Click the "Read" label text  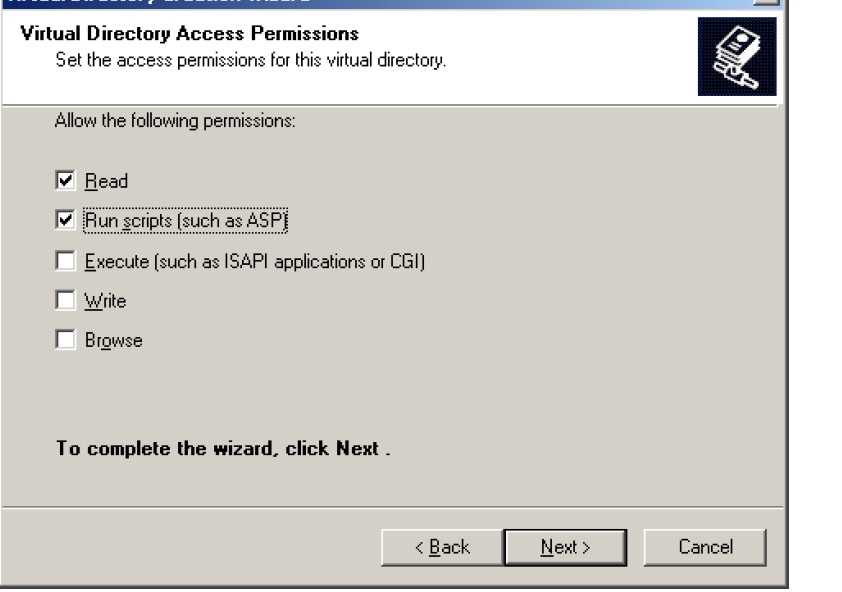106,182
